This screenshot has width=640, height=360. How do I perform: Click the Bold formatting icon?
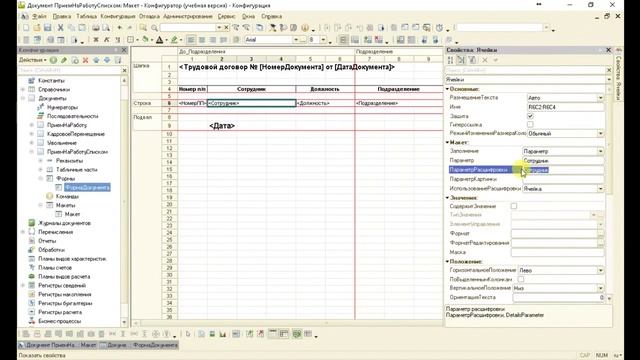click(x=96, y=40)
